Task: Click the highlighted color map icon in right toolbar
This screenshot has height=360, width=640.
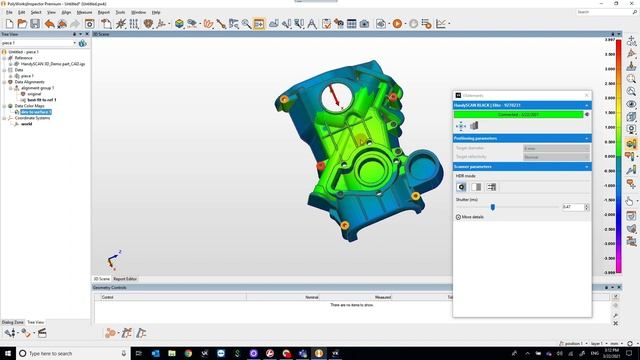Action: pyautogui.click(x=631, y=143)
